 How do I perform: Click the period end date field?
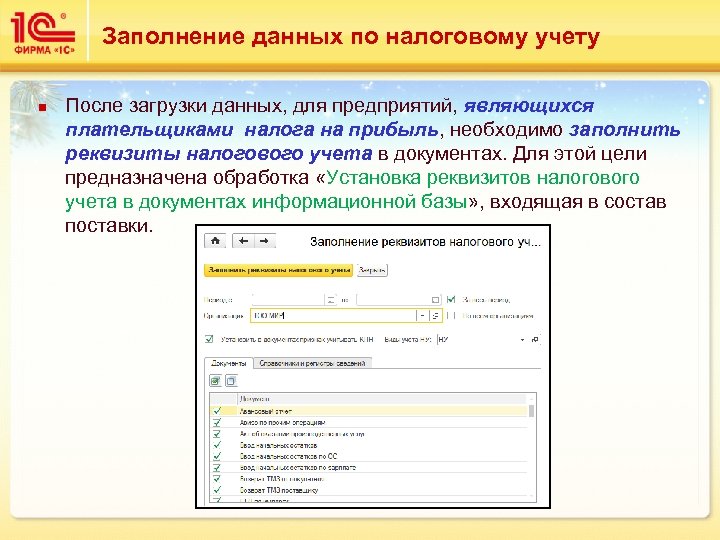[393, 300]
